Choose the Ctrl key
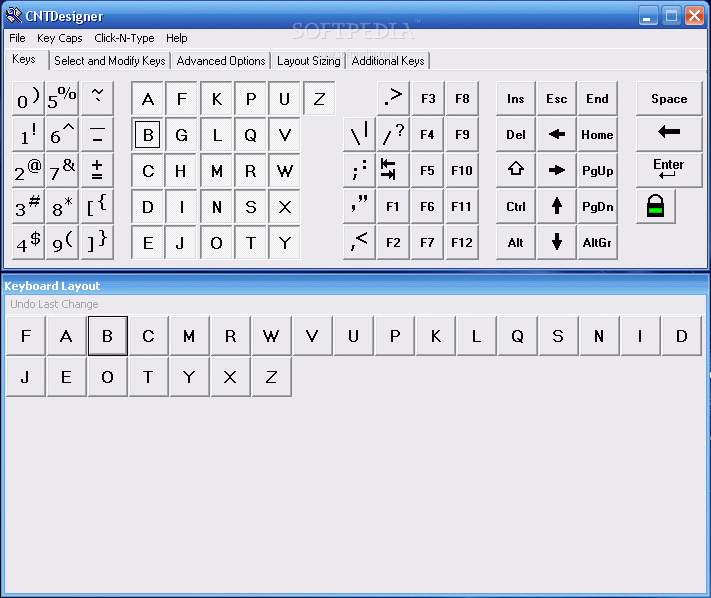This screenshot has width=711, height=598. (x=516, y=206)
